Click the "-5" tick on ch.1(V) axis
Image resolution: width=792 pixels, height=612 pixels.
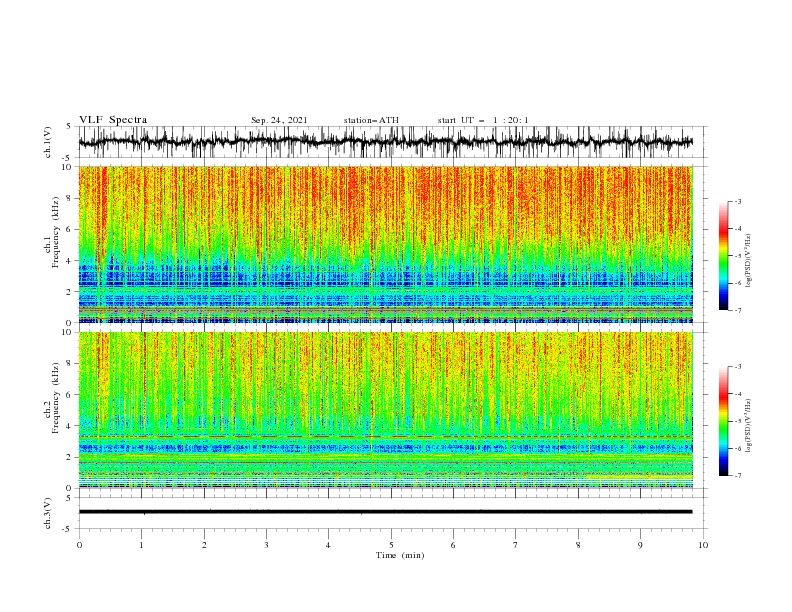pos(68,158)
